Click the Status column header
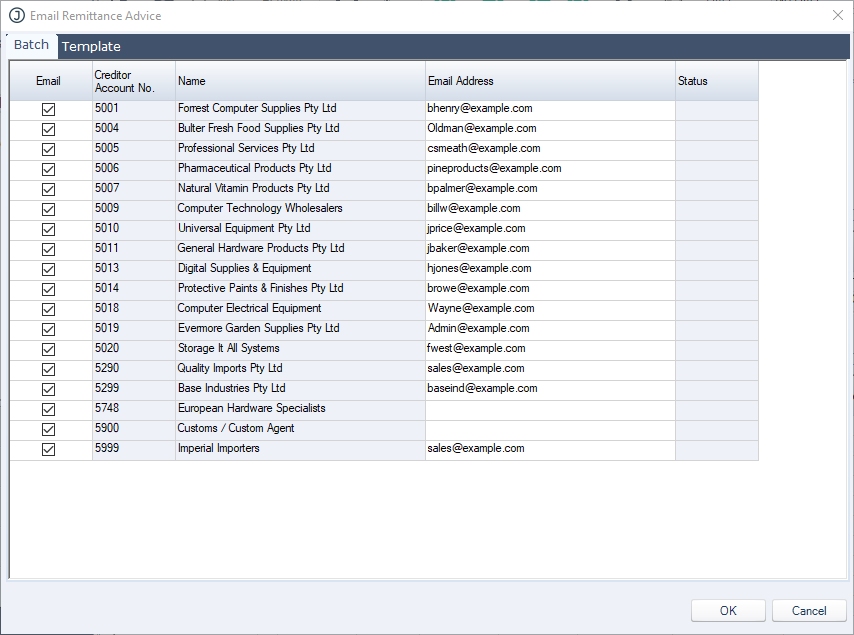 (716, 81)
